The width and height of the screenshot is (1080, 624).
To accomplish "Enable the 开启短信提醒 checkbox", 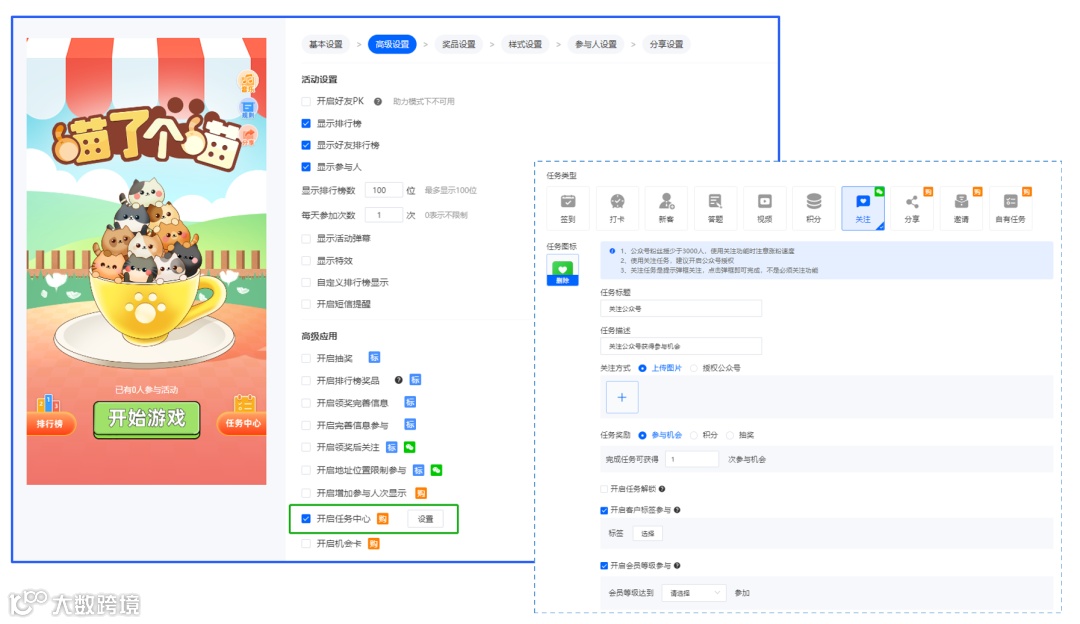I will point(306,304).
